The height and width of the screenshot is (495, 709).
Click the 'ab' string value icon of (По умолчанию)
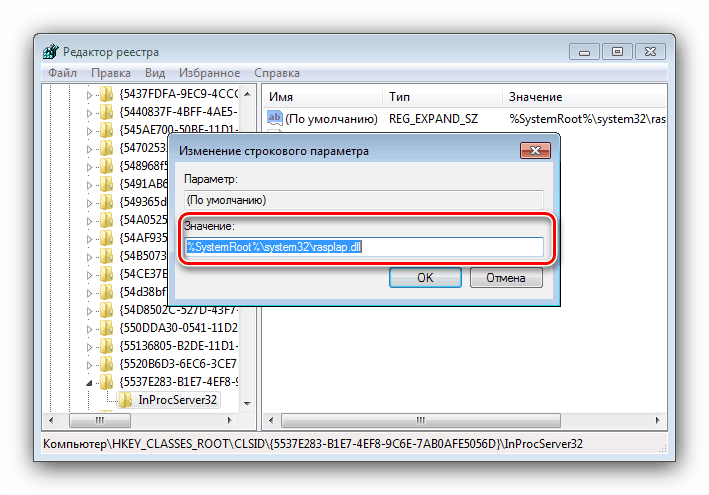(x=274, y=118)
